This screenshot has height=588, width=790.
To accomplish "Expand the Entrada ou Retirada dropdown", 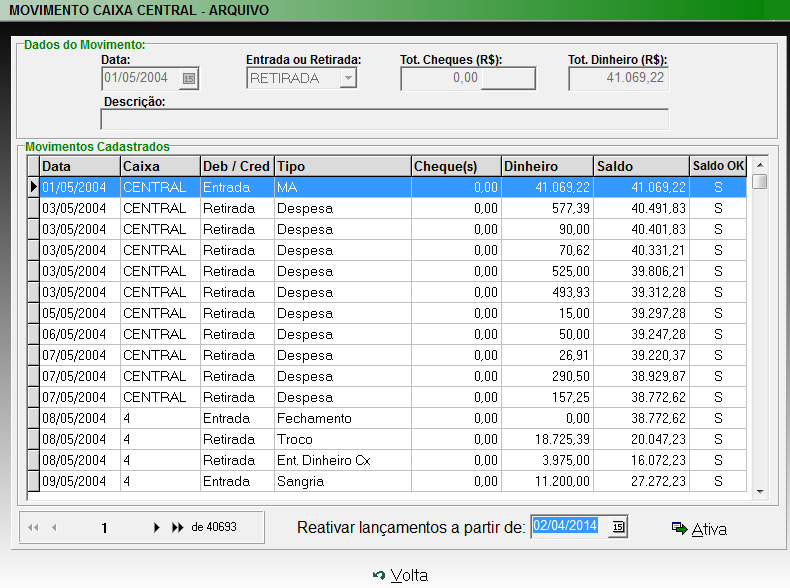I will [x=348, y=79].
